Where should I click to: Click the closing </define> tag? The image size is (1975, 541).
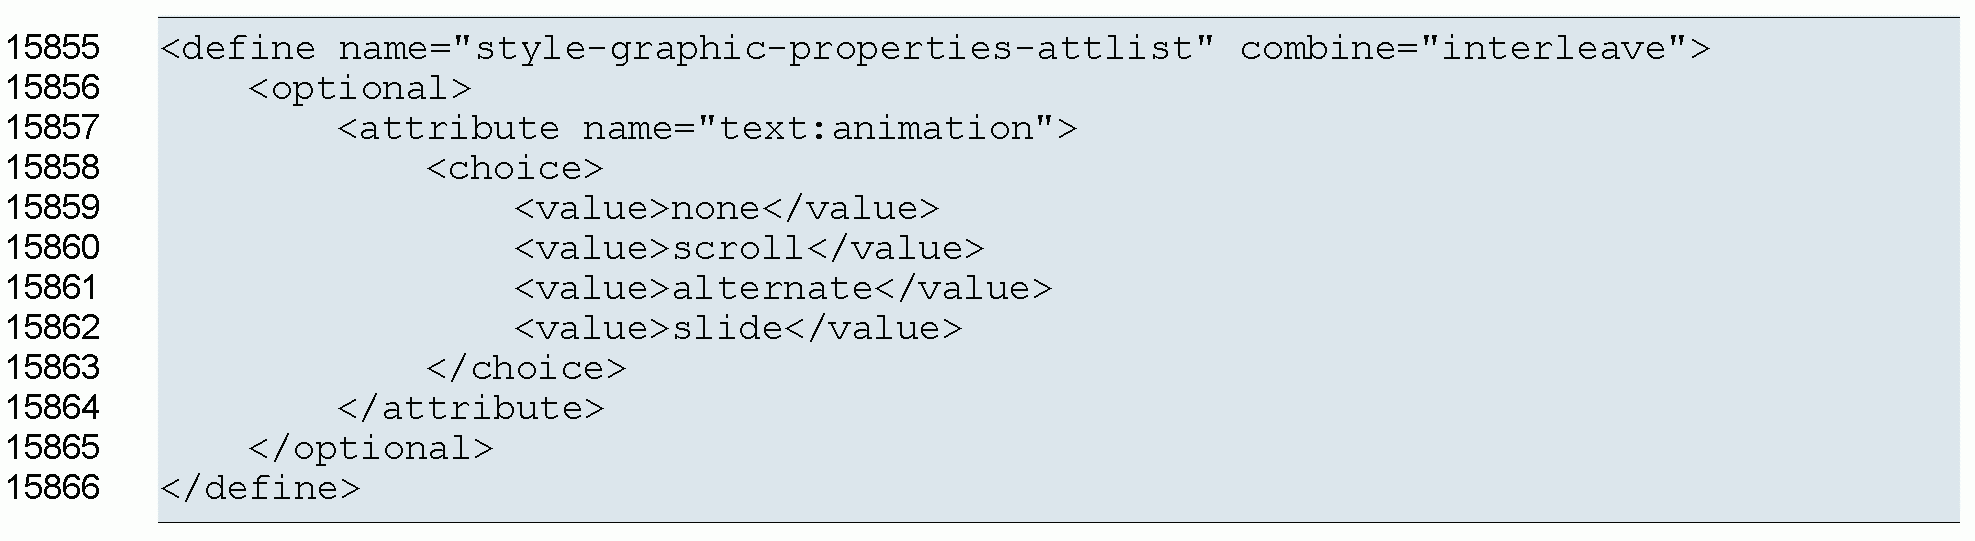point(260,488)
